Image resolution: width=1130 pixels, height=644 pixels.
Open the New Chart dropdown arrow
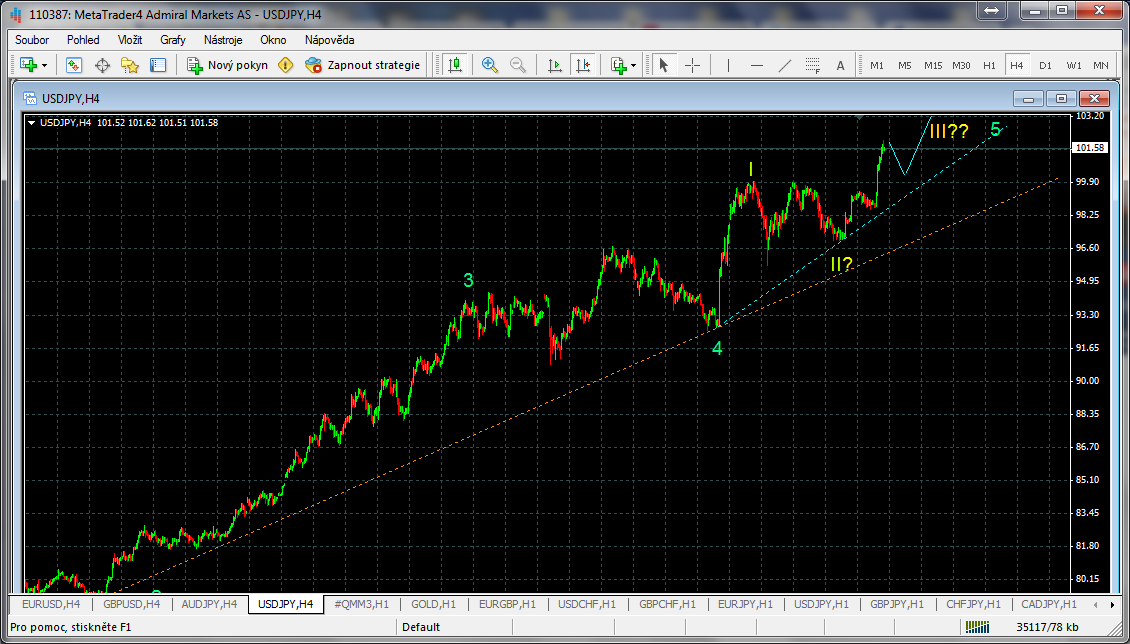pyautogui.click(x=45, y=66)
